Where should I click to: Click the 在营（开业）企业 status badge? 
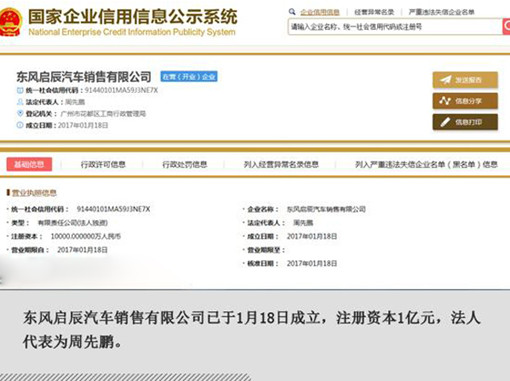pyautogui.click(x=189, y=77)
